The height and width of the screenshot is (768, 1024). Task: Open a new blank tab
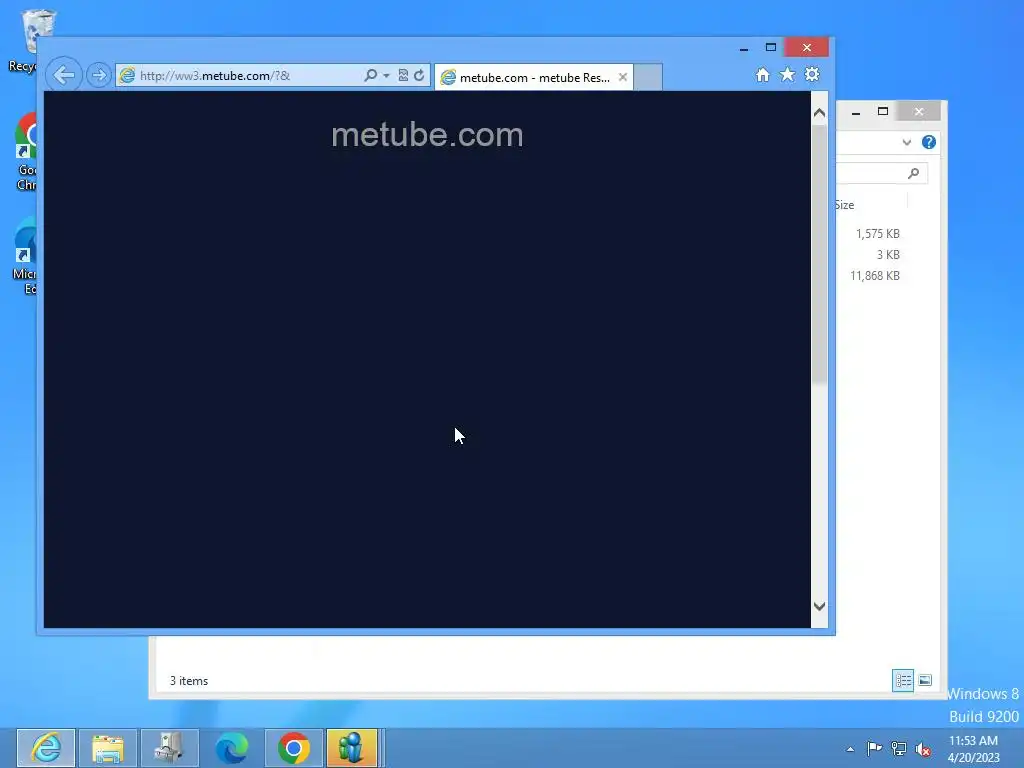648,77
